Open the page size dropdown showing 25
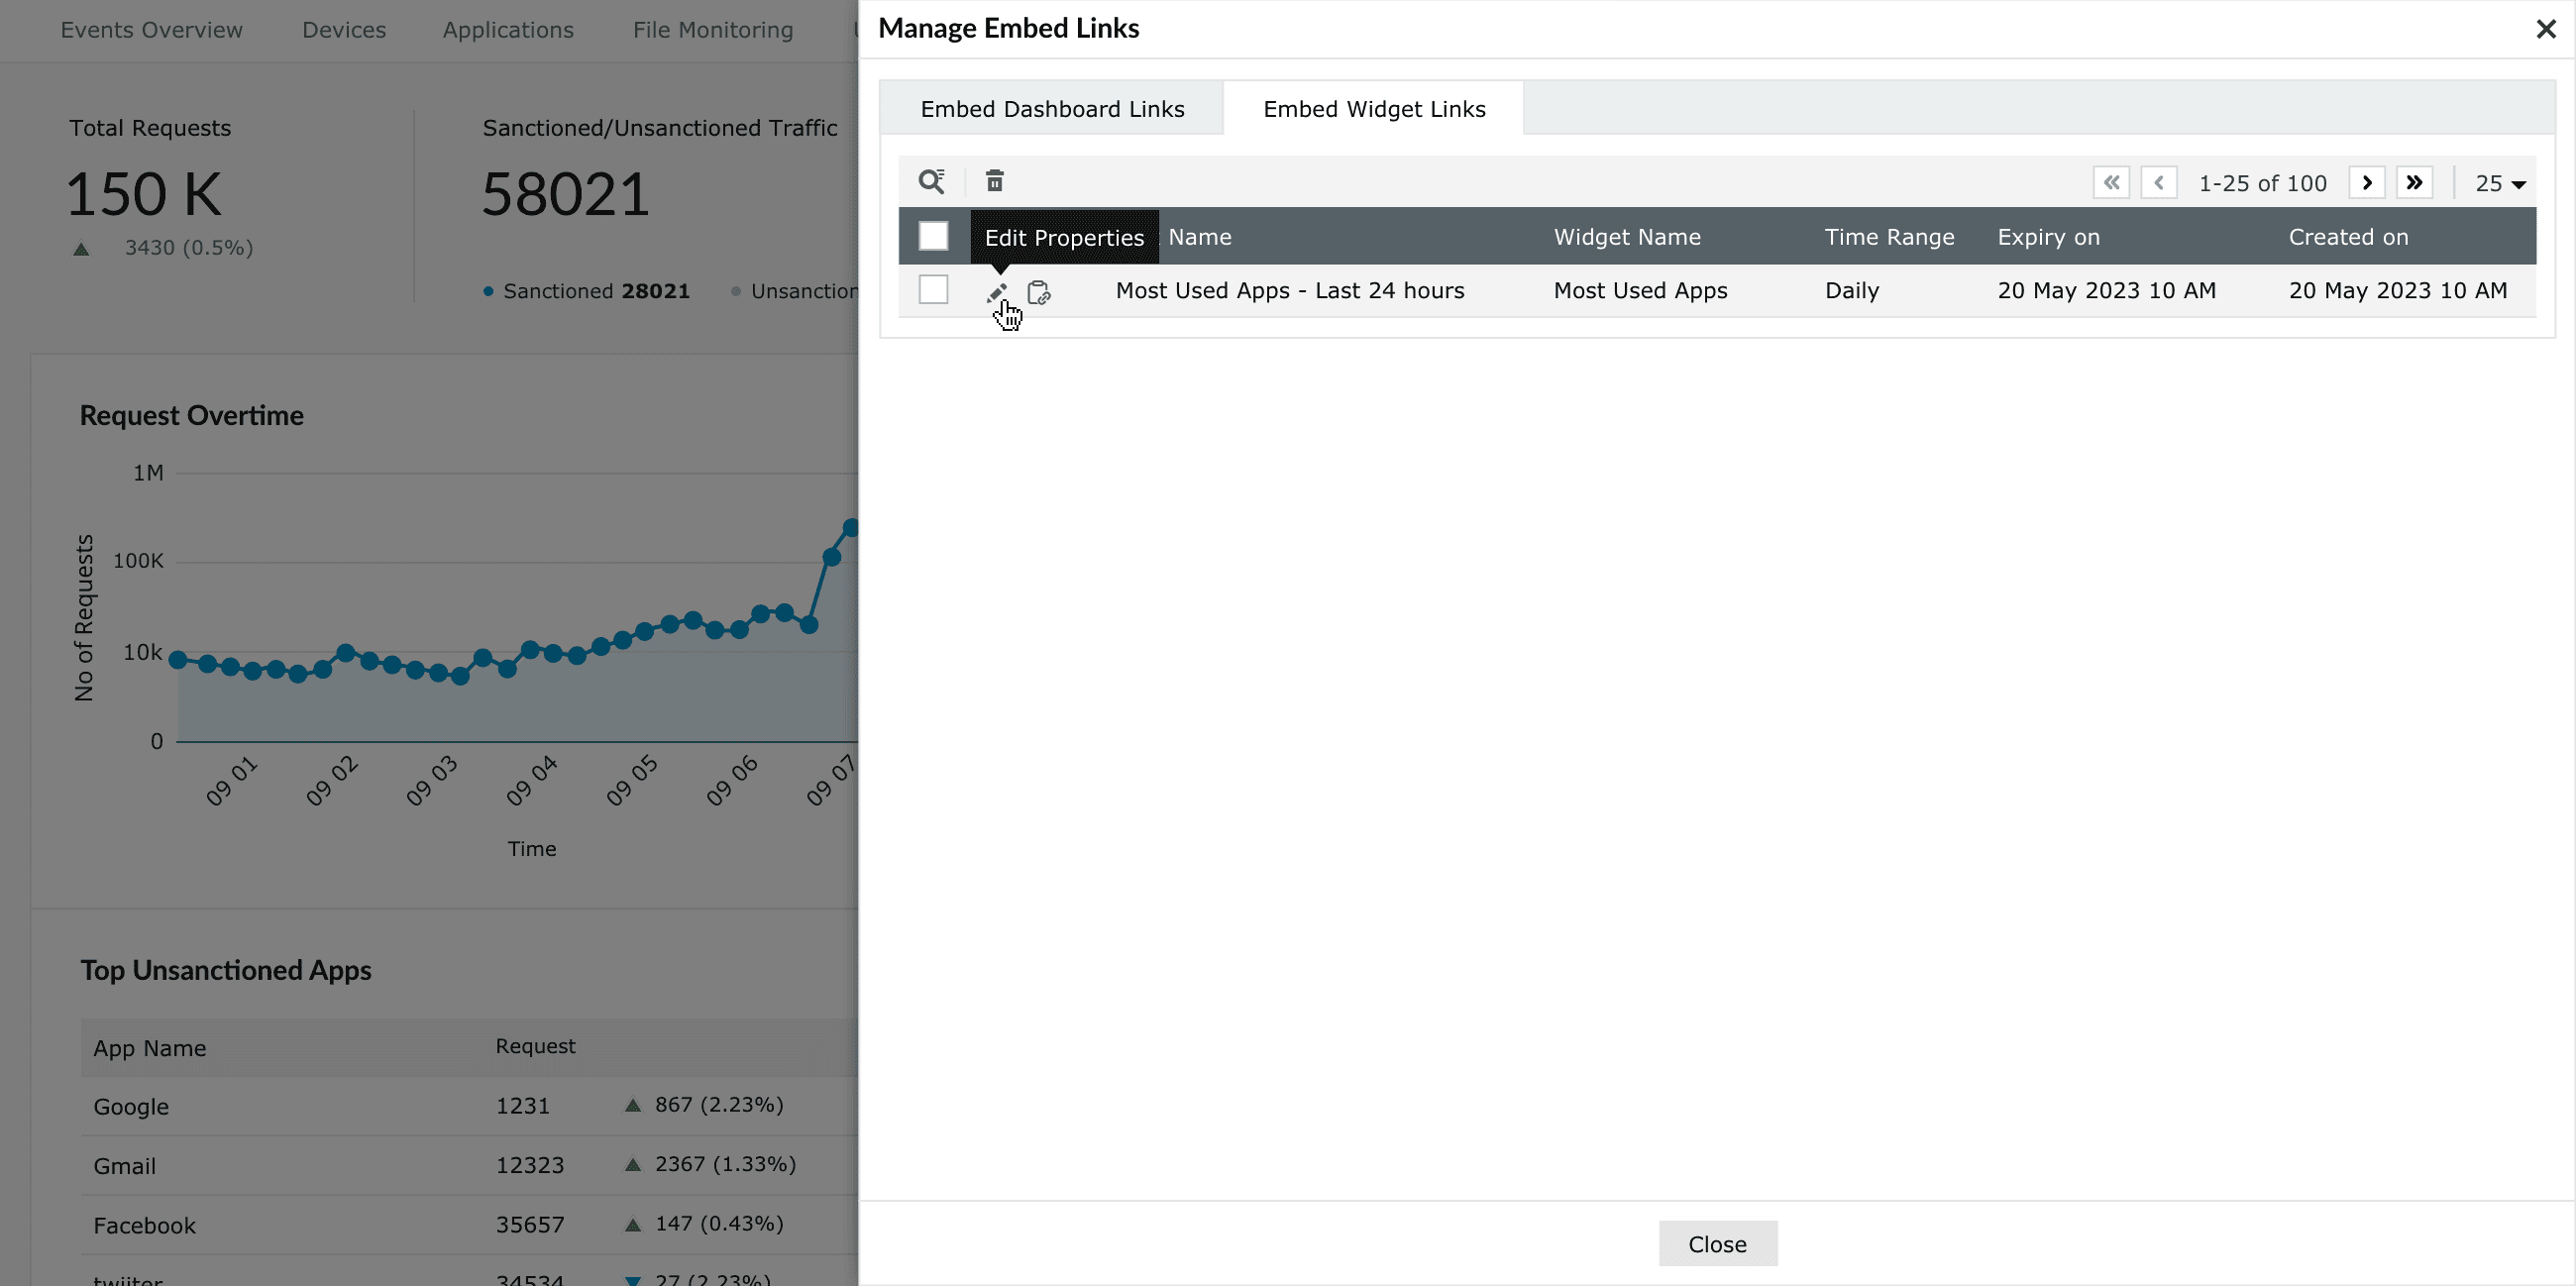 [x=2497, y=183]
